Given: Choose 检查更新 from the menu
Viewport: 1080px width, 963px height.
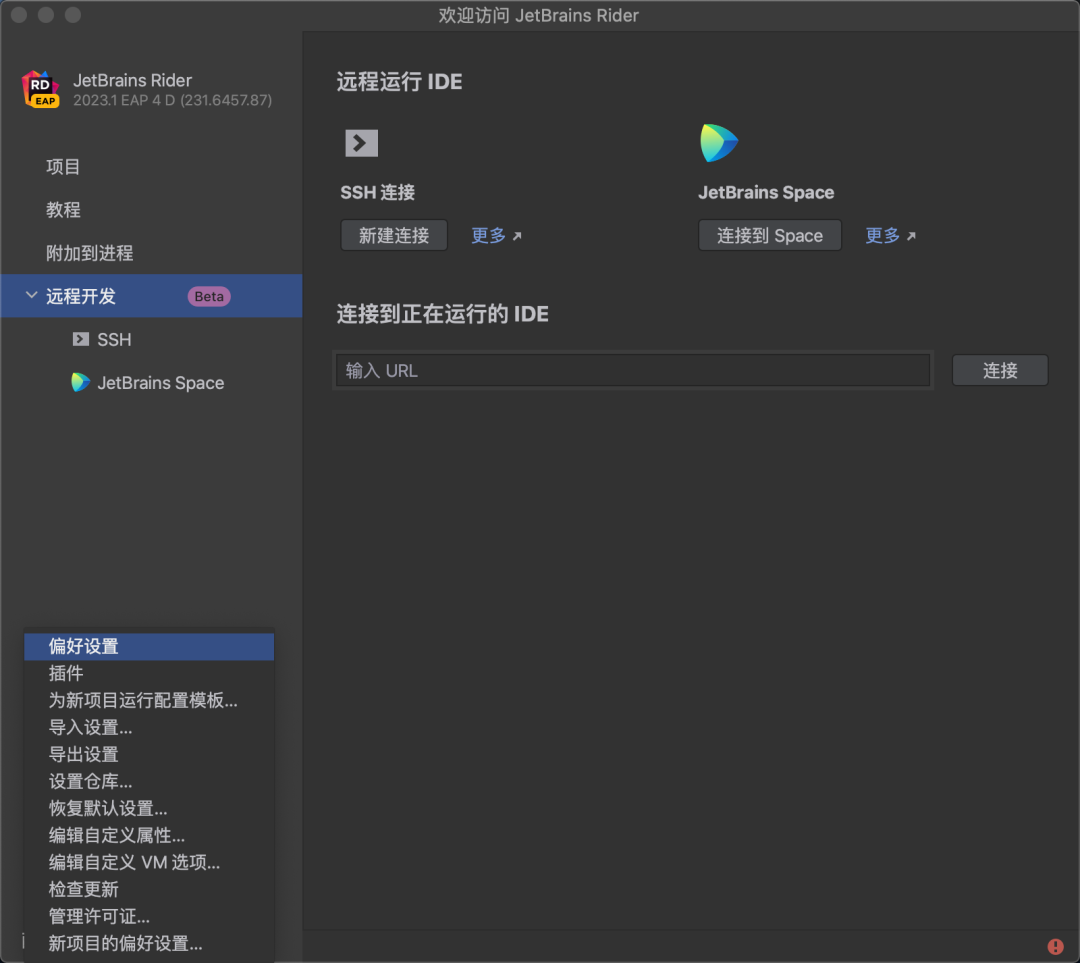Looking at the screenshot, I should [149, 889].
